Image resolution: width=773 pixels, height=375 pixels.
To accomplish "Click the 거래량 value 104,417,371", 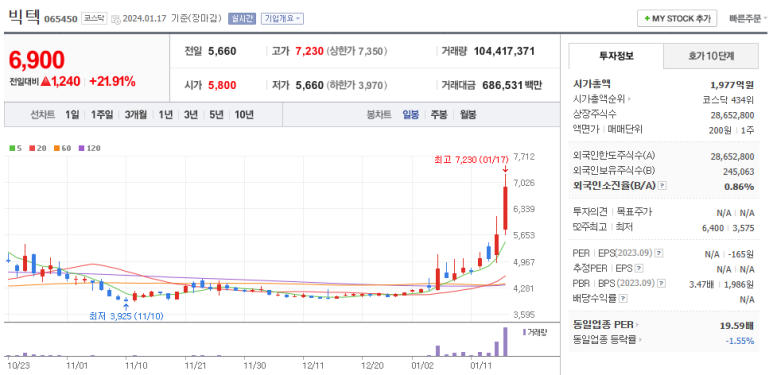I will (x=504, y=51).
